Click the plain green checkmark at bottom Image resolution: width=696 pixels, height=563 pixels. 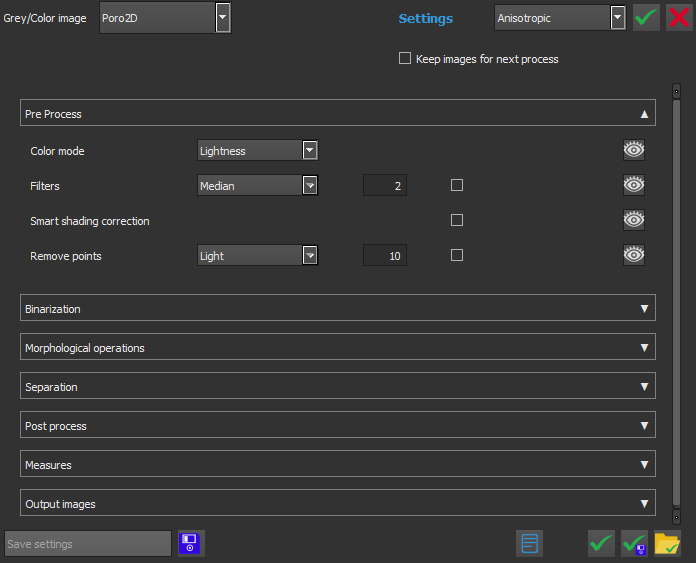click(x=601, y=543)
